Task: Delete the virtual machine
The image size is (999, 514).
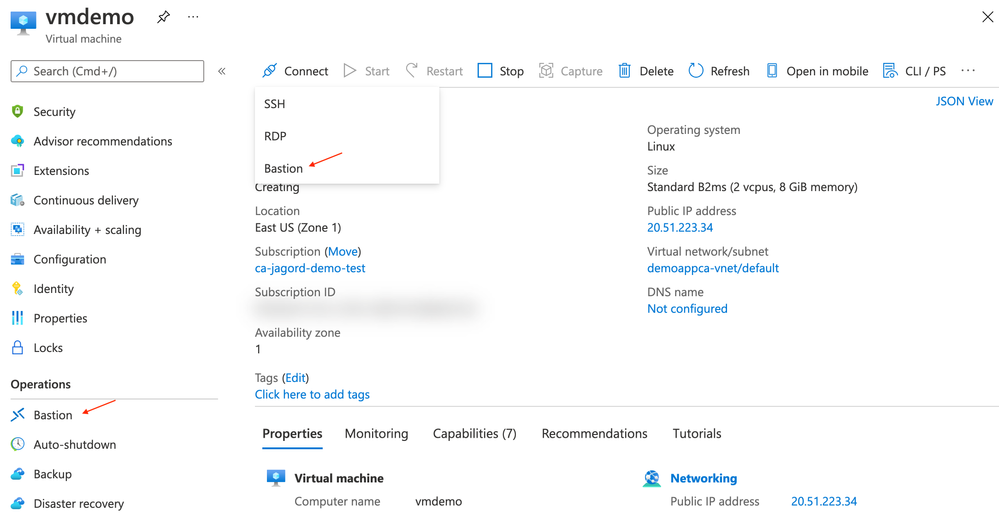Action: pos(646,71)
